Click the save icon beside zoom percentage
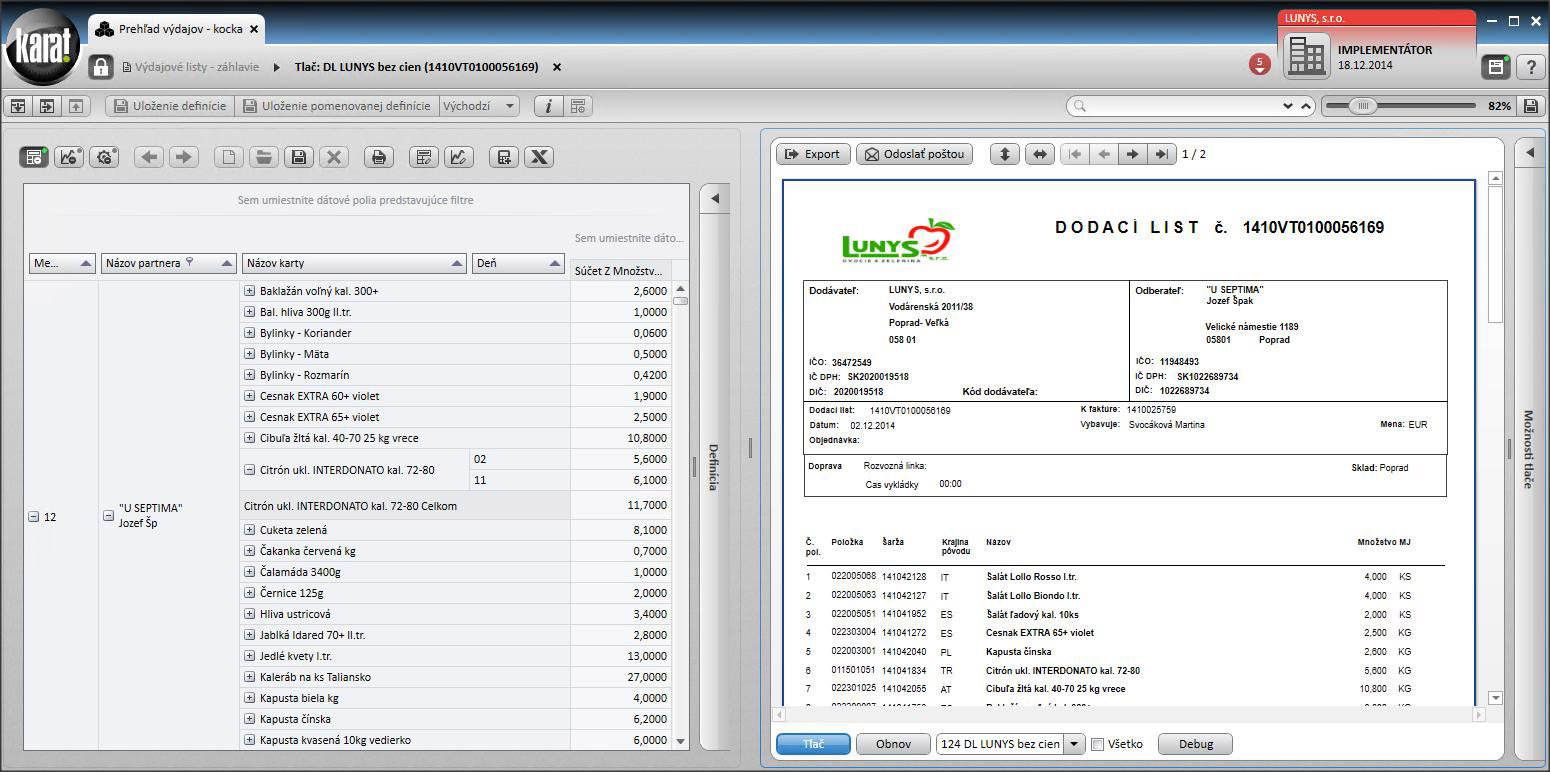 pyautogui.click(x=1530, y=106)
